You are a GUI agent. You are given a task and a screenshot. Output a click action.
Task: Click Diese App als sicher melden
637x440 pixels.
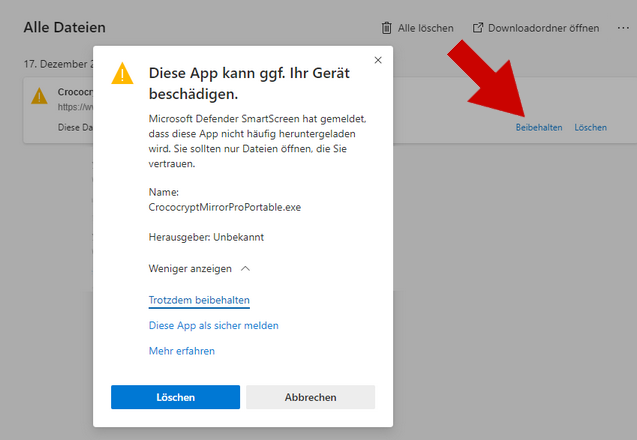click(x=213, y=325)
